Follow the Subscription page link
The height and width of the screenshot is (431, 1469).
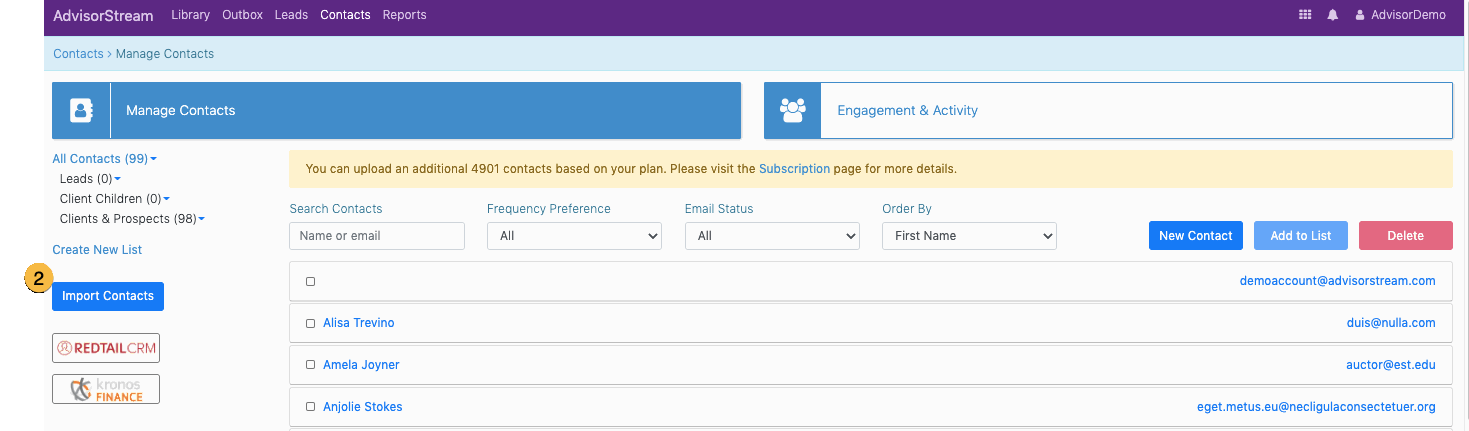pyautogui.click(x=794, y=169)
